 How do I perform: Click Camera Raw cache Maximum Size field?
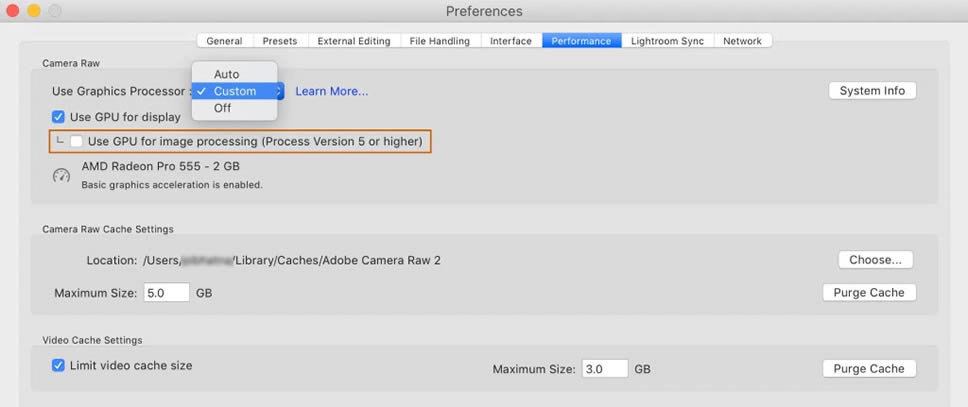[164, 293]
